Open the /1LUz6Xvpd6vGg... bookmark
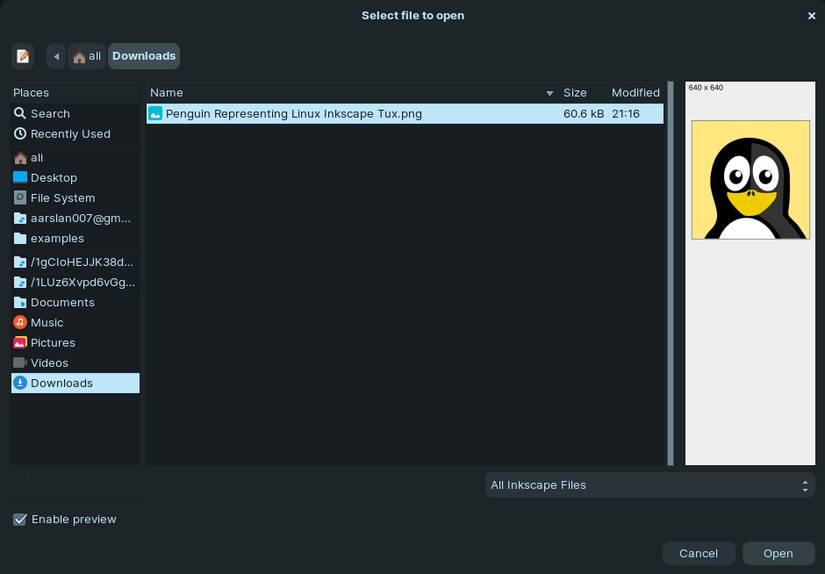The height and width of the screenshot is (574, 825). [75, 282]
